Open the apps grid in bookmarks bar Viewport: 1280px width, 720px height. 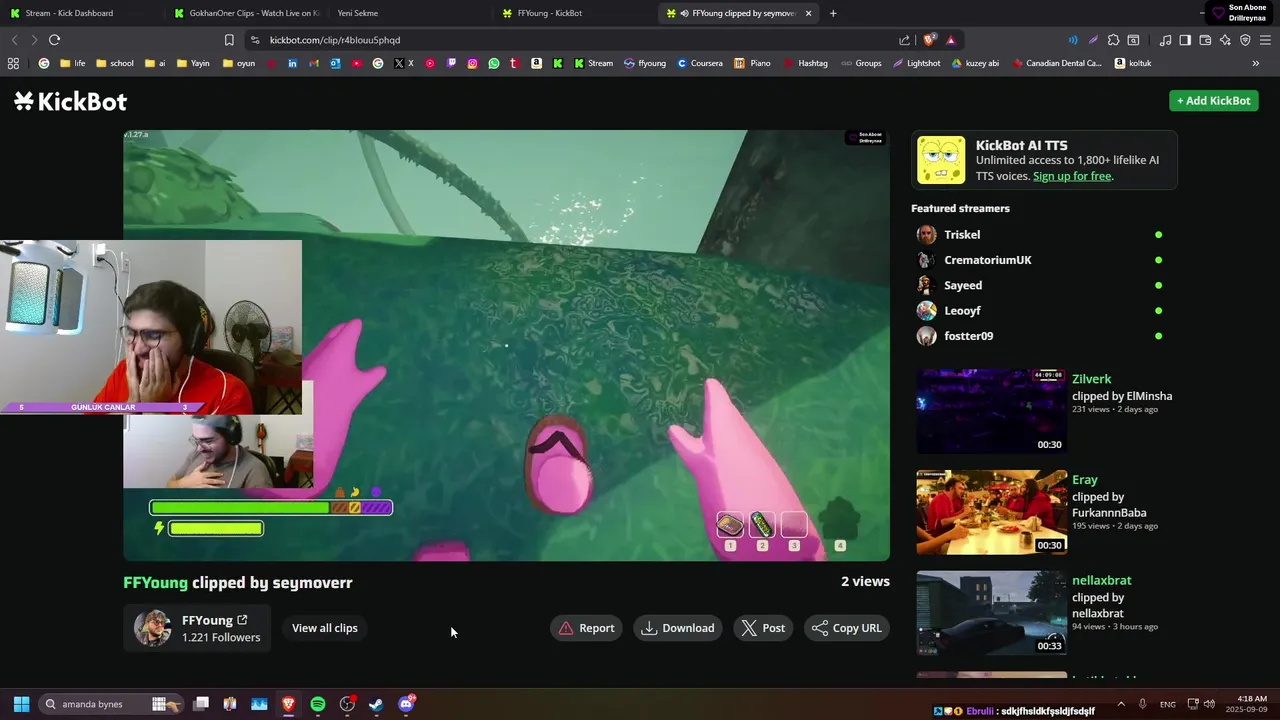point(13,63)
